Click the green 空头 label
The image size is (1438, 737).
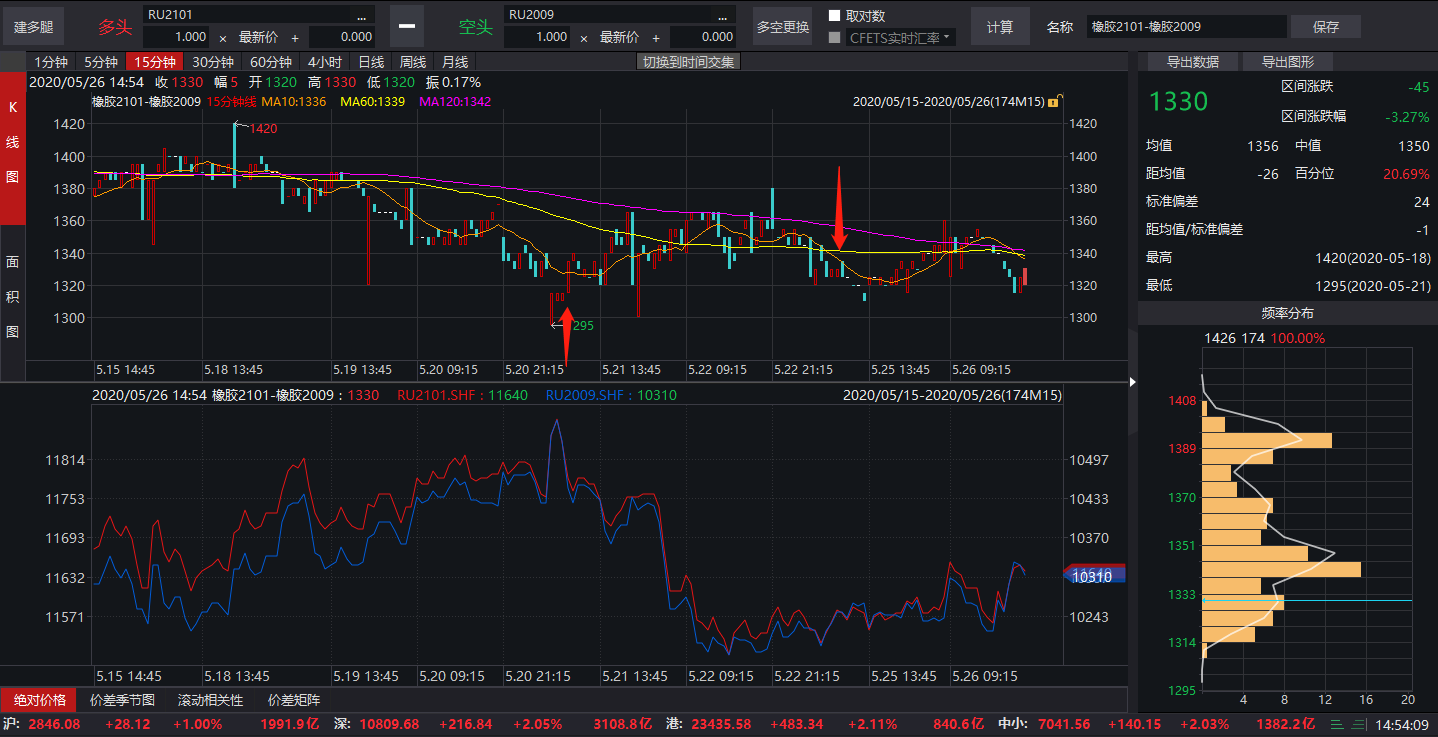point(476,27)
